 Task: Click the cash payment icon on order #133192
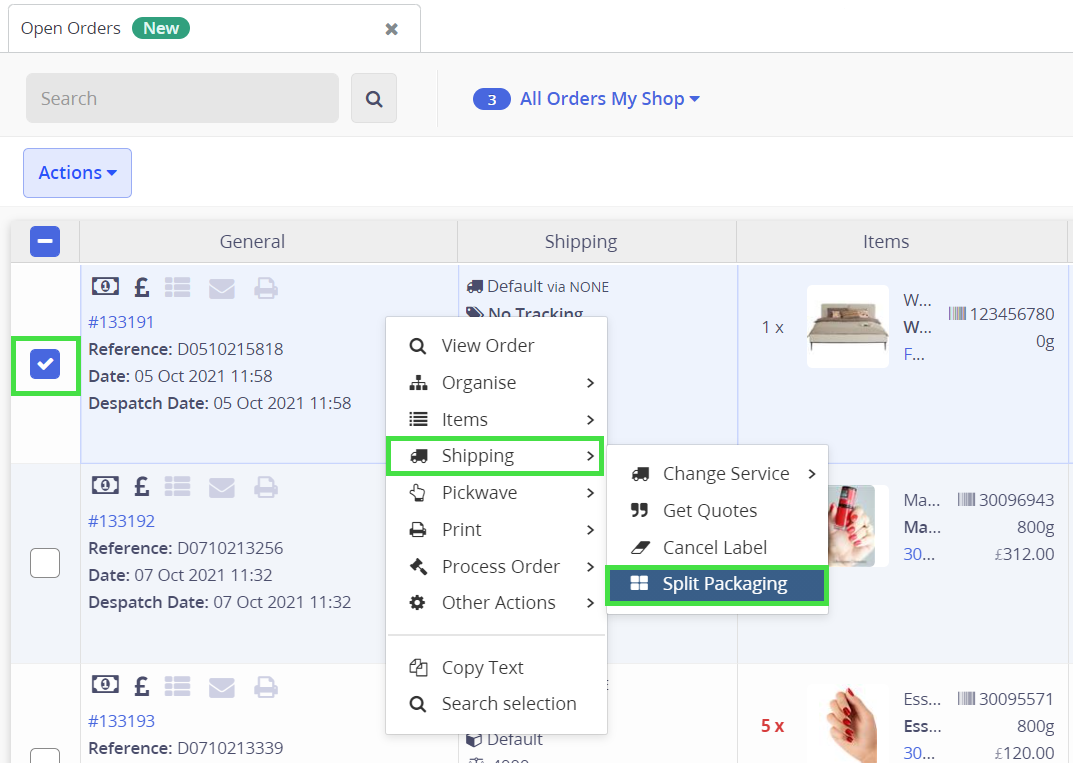click(105, 486)
